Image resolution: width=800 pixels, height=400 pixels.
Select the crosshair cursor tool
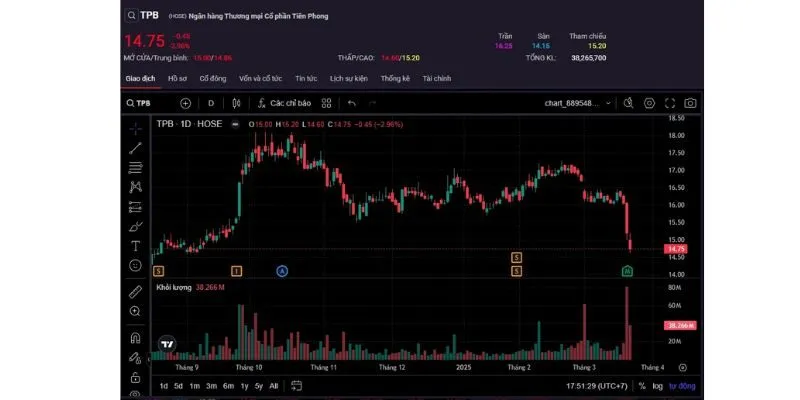[x=135, y=129]
